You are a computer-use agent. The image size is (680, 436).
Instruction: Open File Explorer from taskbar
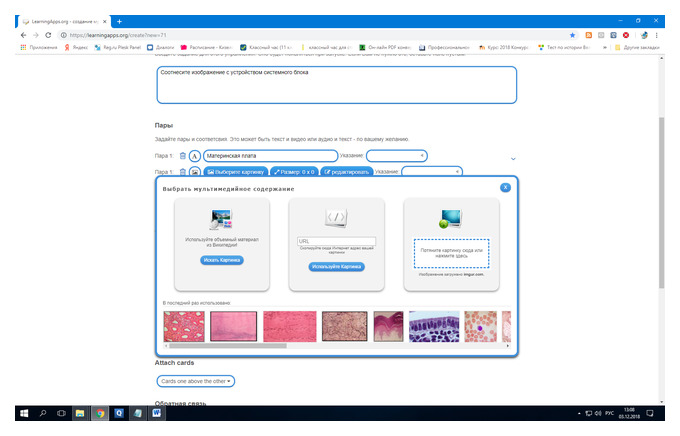(80, 413)
